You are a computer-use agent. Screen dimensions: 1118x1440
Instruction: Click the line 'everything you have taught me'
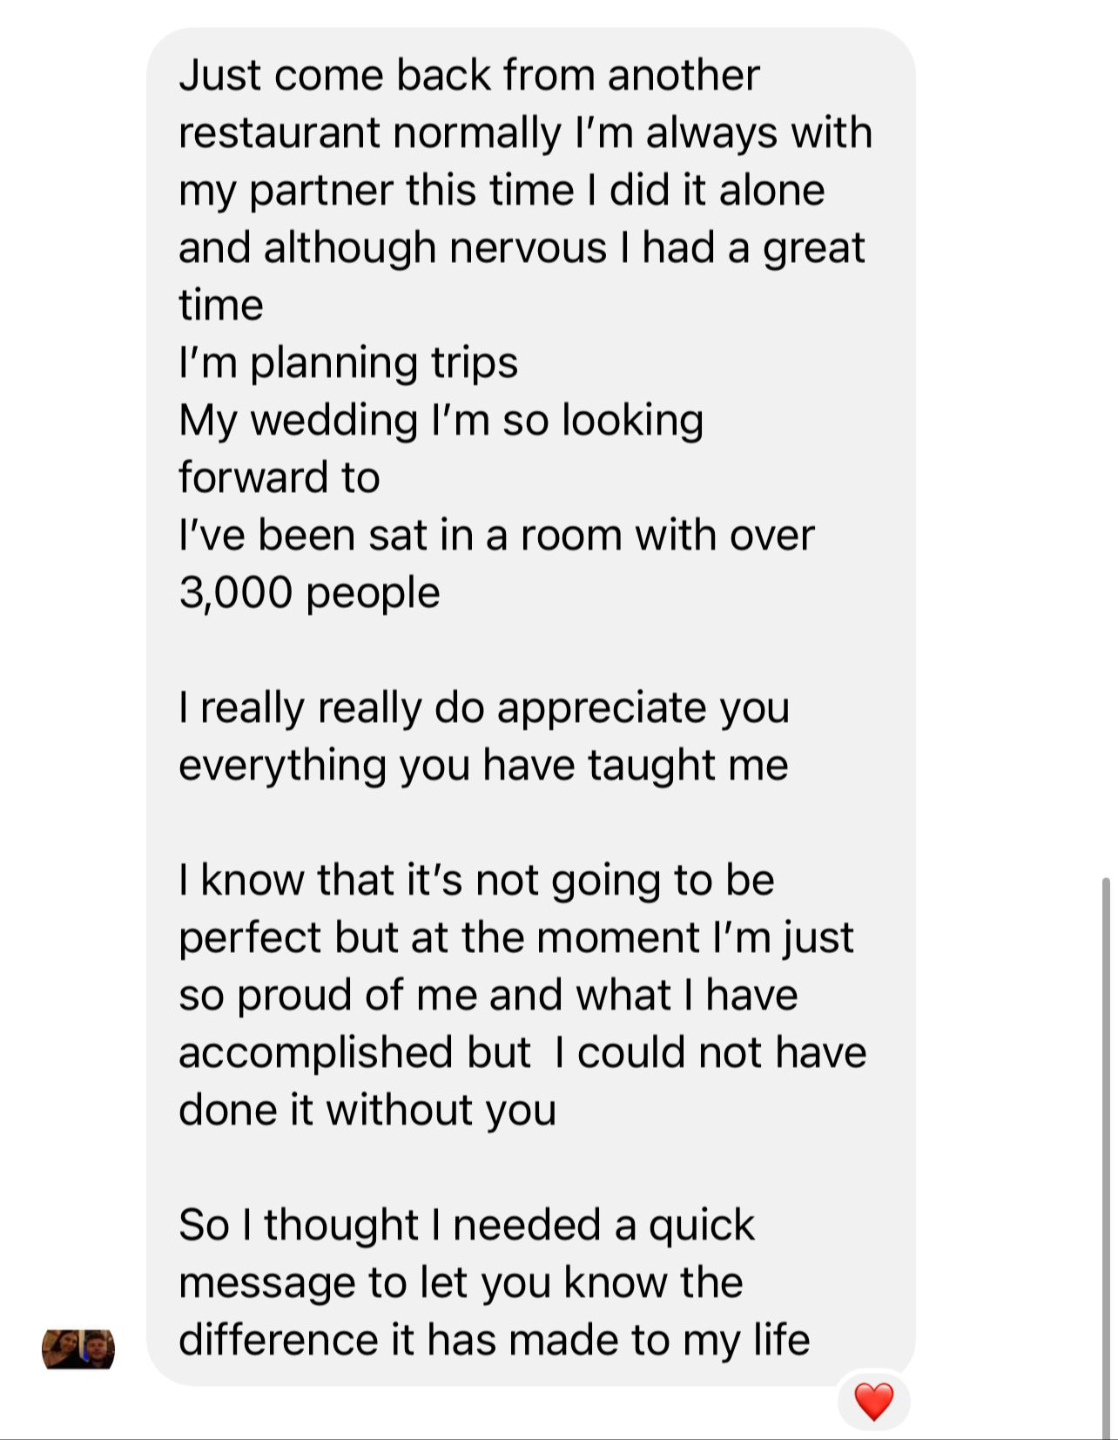point(483,765)
